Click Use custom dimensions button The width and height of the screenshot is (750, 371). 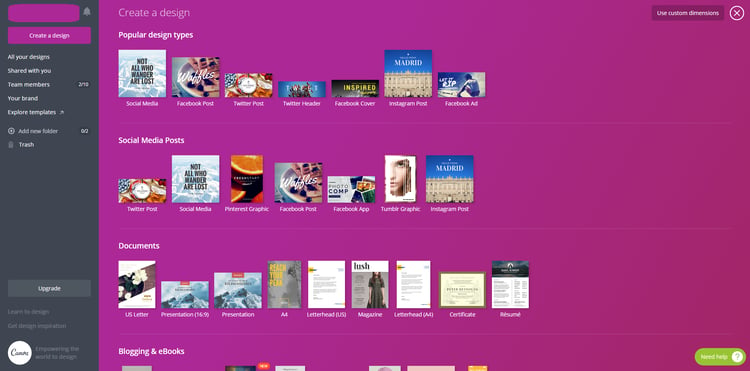688,13
